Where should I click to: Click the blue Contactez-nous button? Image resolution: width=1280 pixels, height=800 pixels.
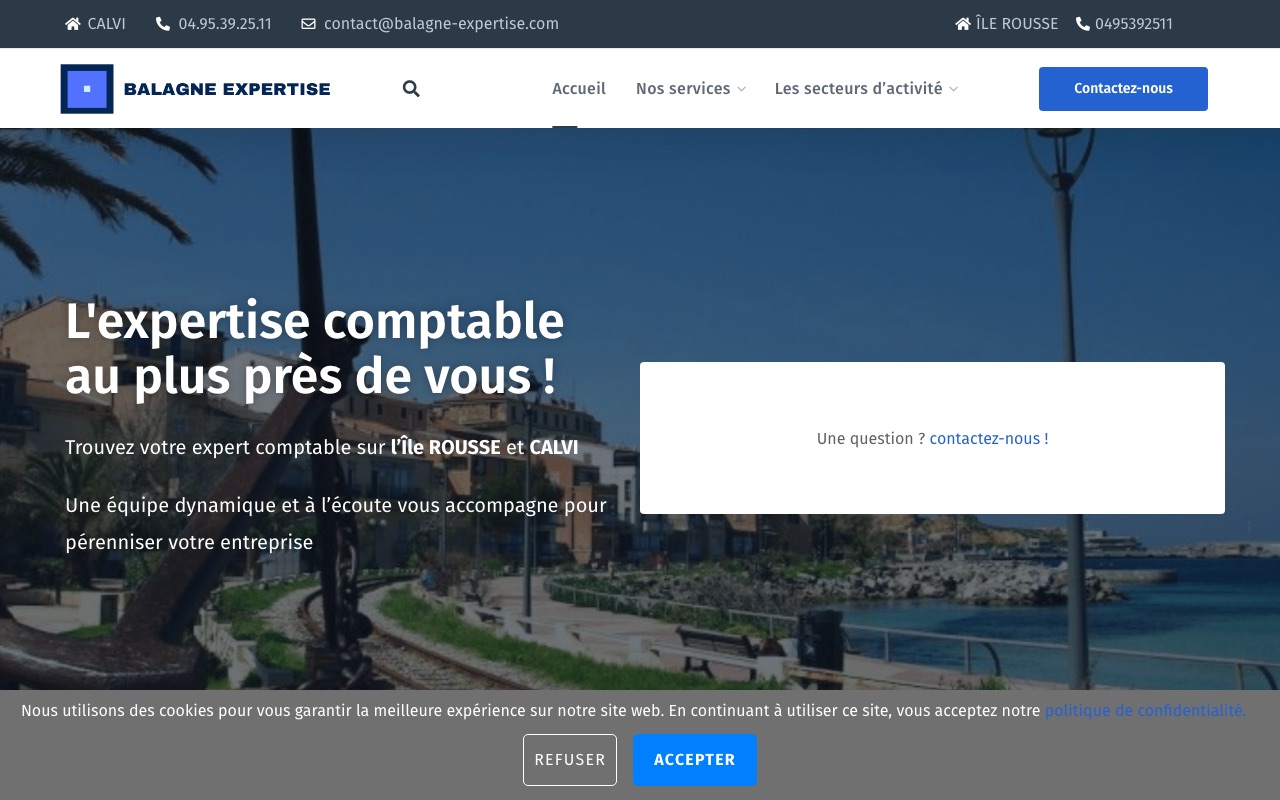pos(1123,89)
